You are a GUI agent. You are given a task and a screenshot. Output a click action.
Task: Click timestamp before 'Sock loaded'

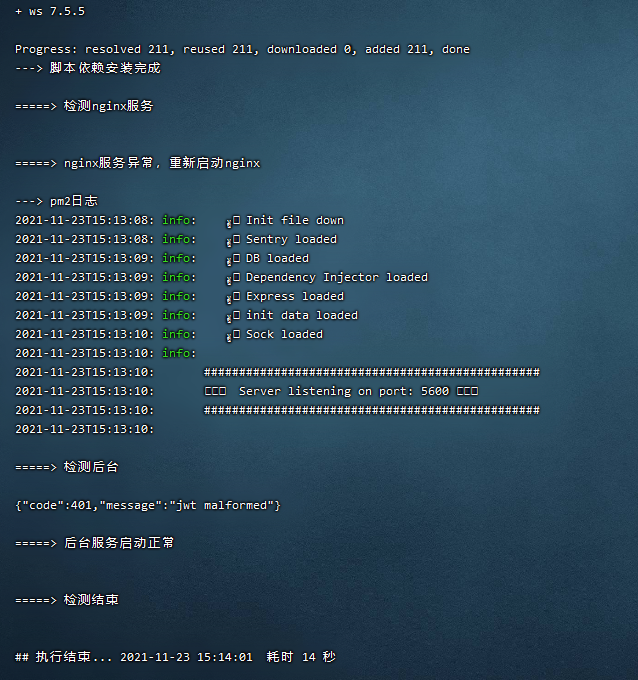tap(85, 334)
